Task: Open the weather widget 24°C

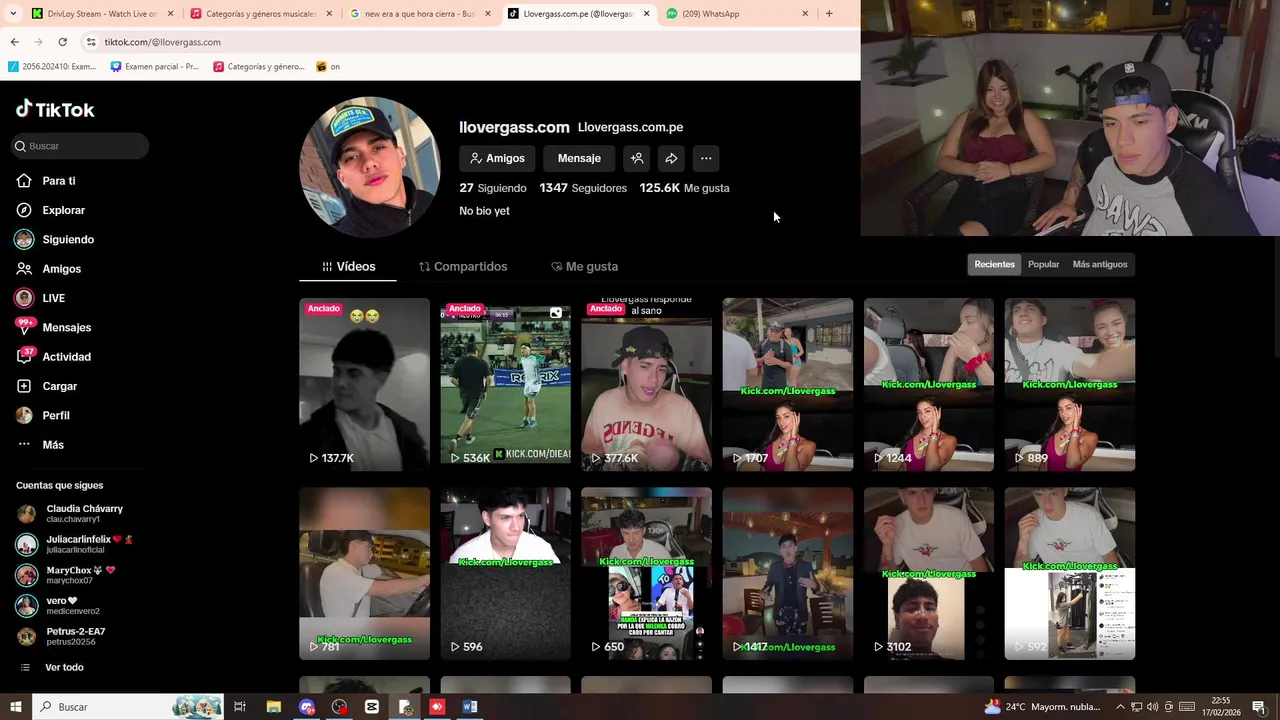Action: pos(1041,707)
